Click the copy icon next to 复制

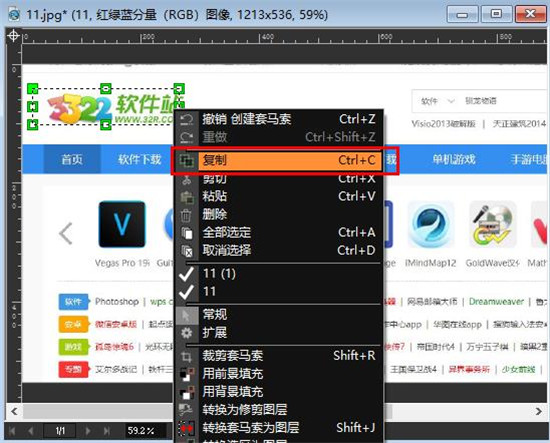click(x=186, y=161)
